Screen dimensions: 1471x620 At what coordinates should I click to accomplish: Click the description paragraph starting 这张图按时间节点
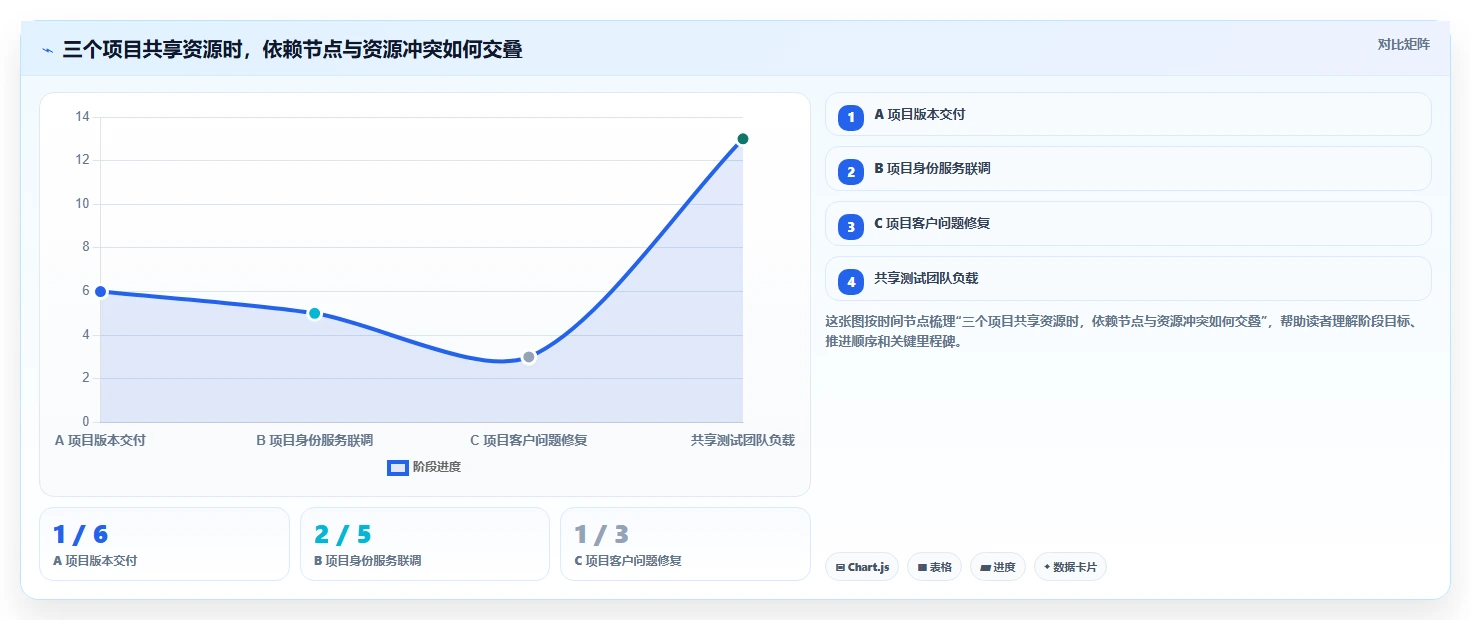click(1123, 331)
